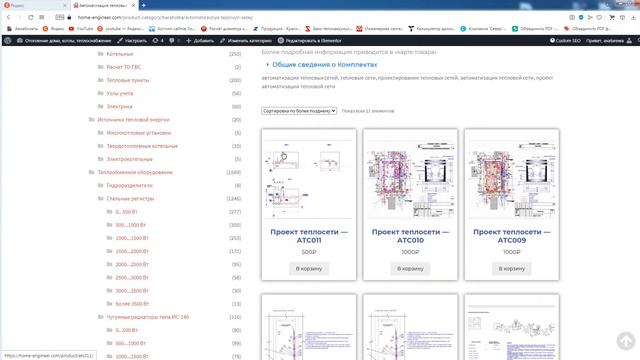The image size is (640, 360).
Task: Open Добавить in the admin bar
Action: [x=200, y=41]
